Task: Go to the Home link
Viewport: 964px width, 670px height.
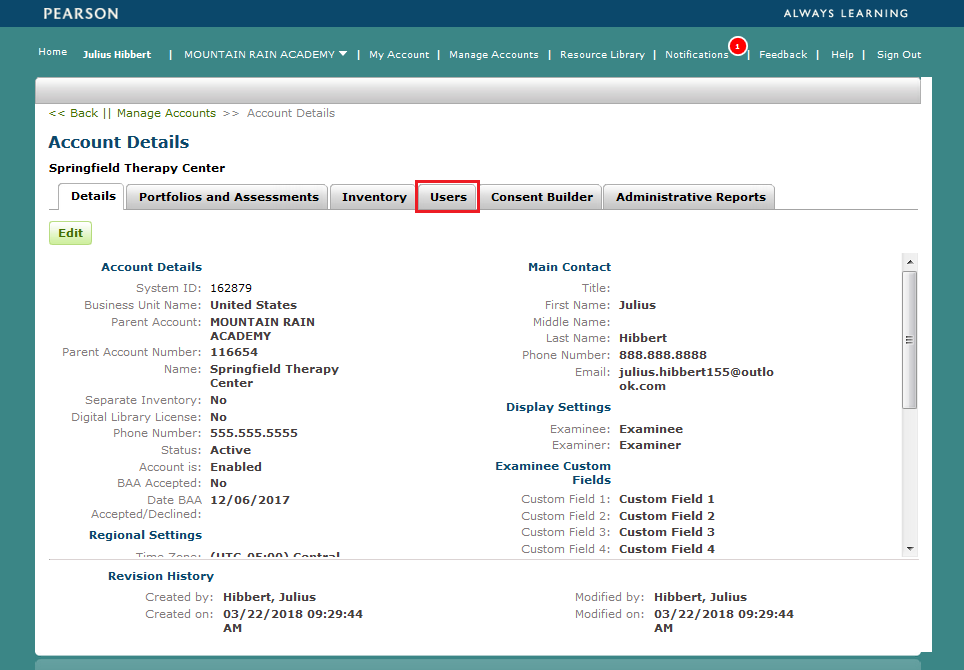Action: [53, 52]
